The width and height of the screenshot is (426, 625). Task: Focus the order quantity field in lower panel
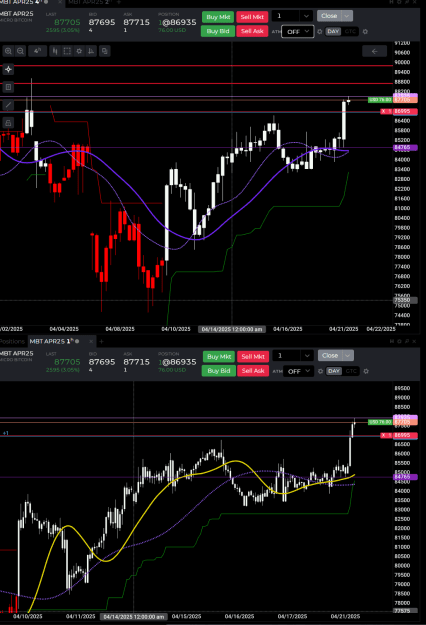(287, 356)
